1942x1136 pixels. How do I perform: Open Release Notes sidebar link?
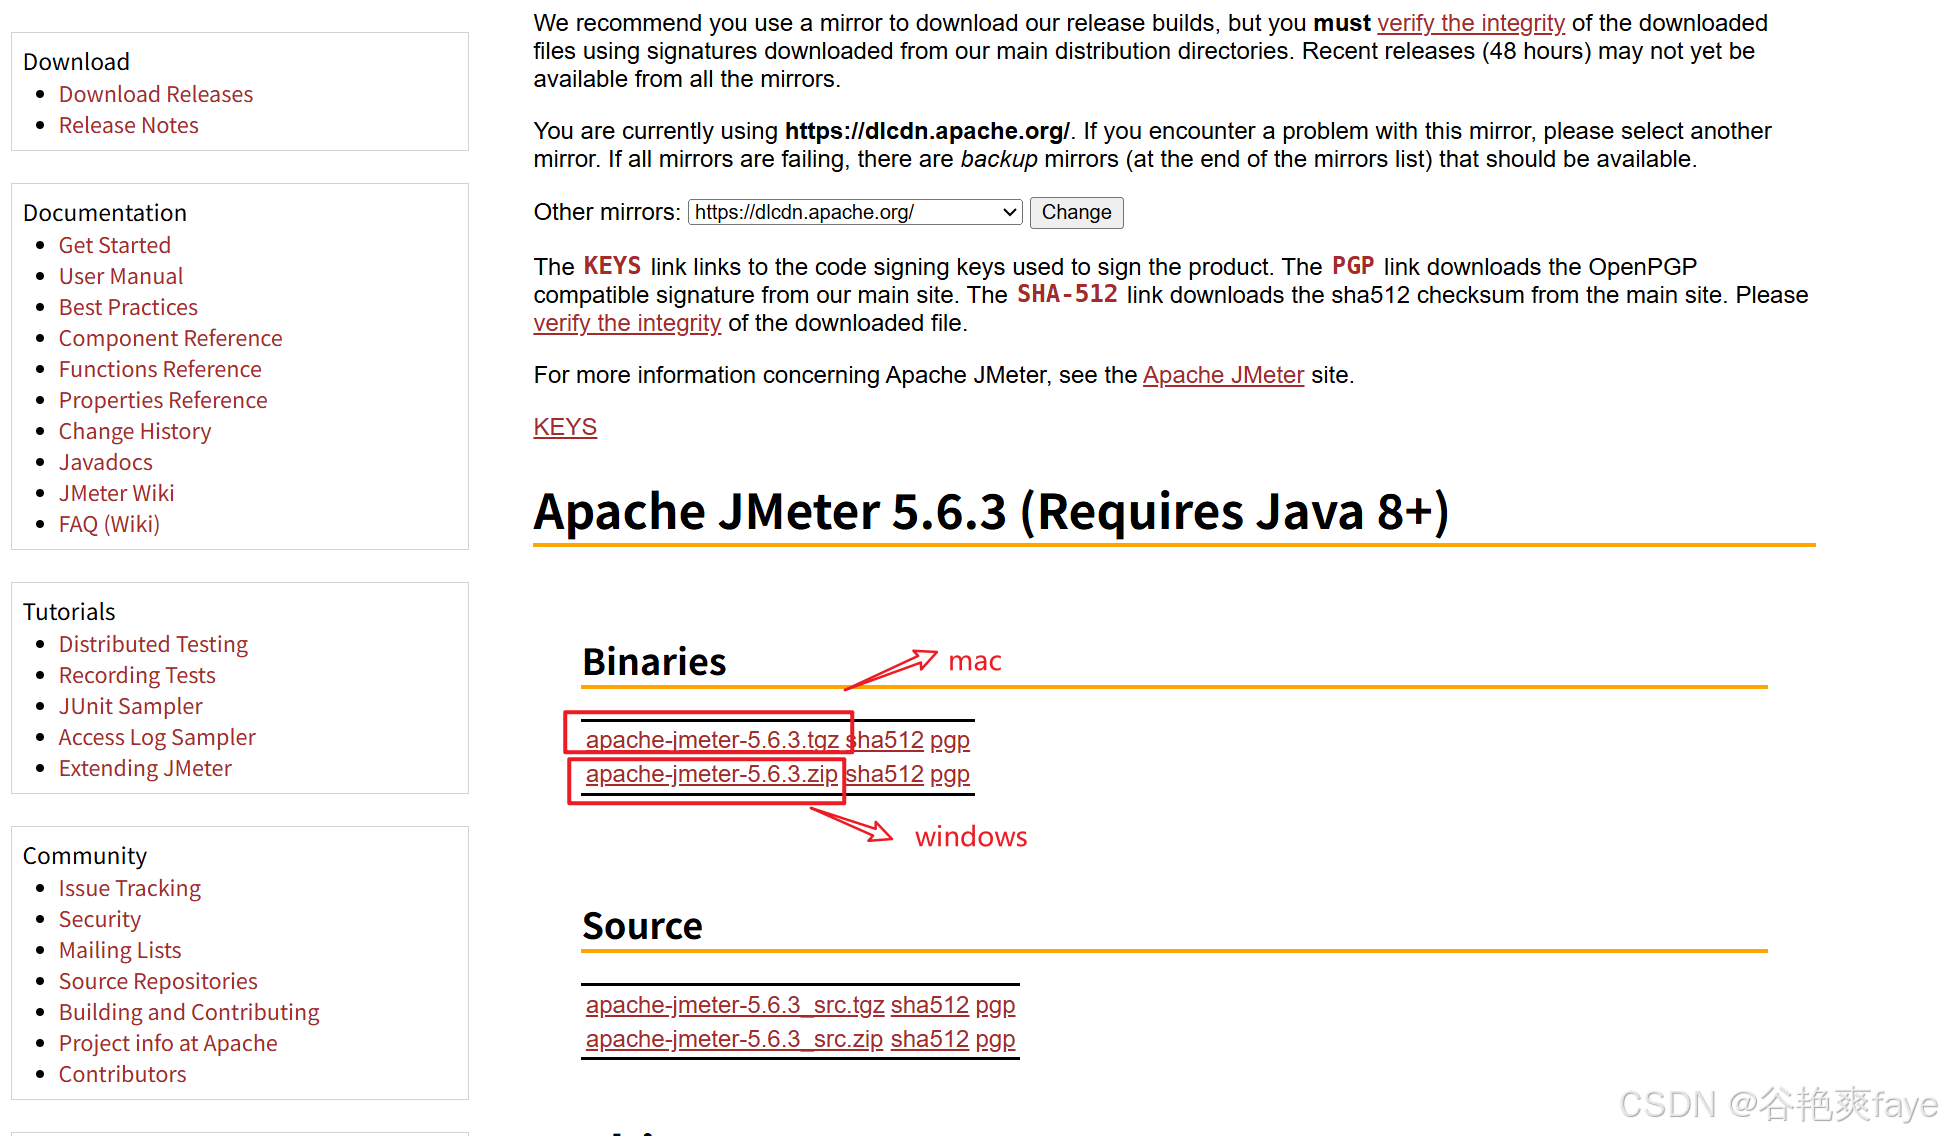point(129,125)
